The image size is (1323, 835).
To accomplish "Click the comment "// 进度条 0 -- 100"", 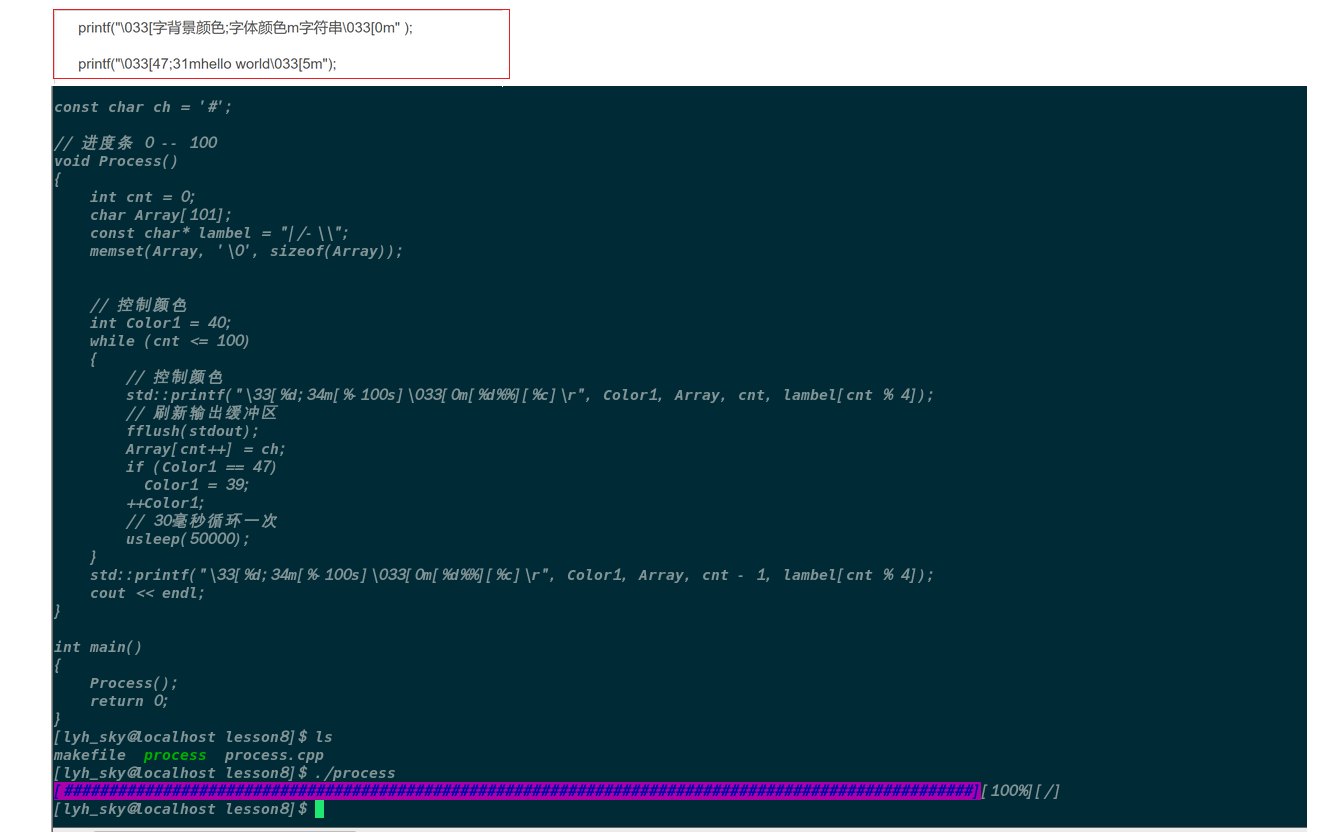I will coord(135,143).
